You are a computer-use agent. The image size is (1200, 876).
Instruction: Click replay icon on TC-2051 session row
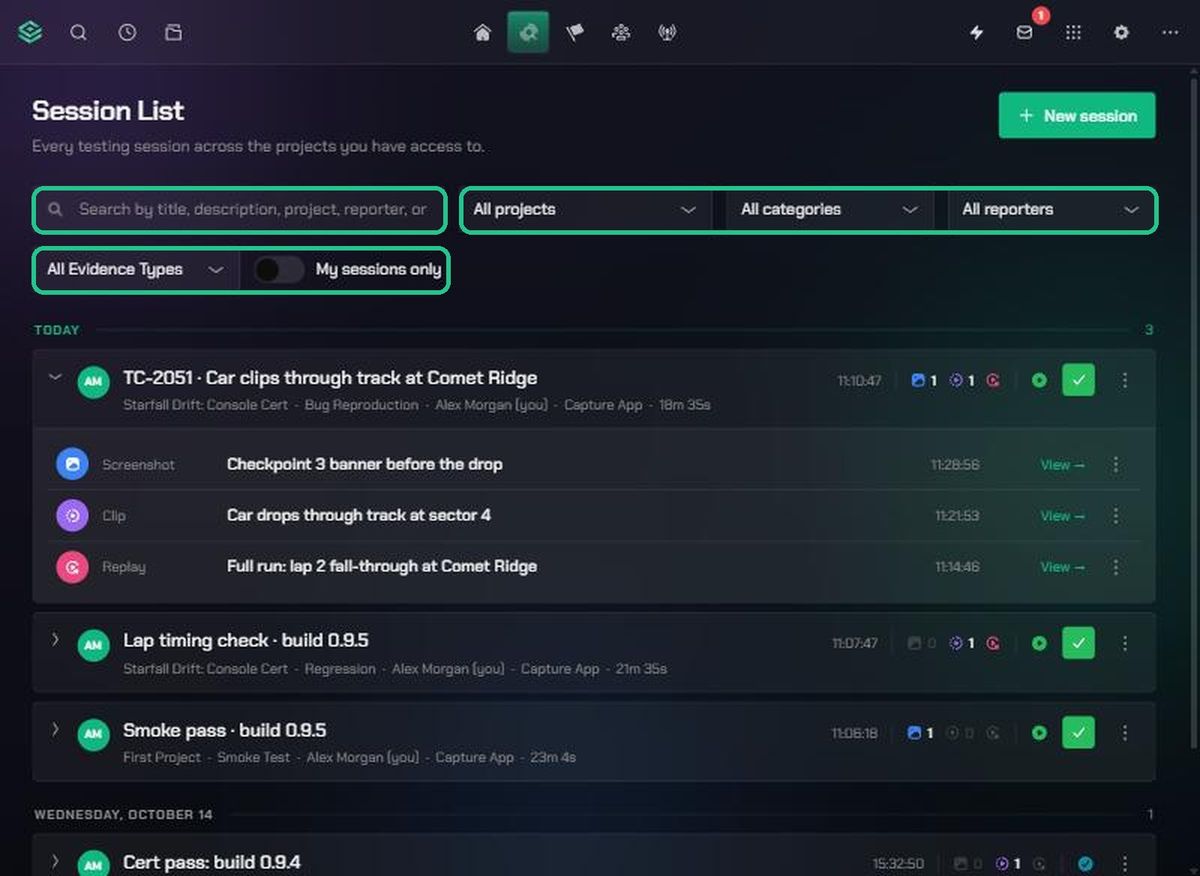(993, 380)
